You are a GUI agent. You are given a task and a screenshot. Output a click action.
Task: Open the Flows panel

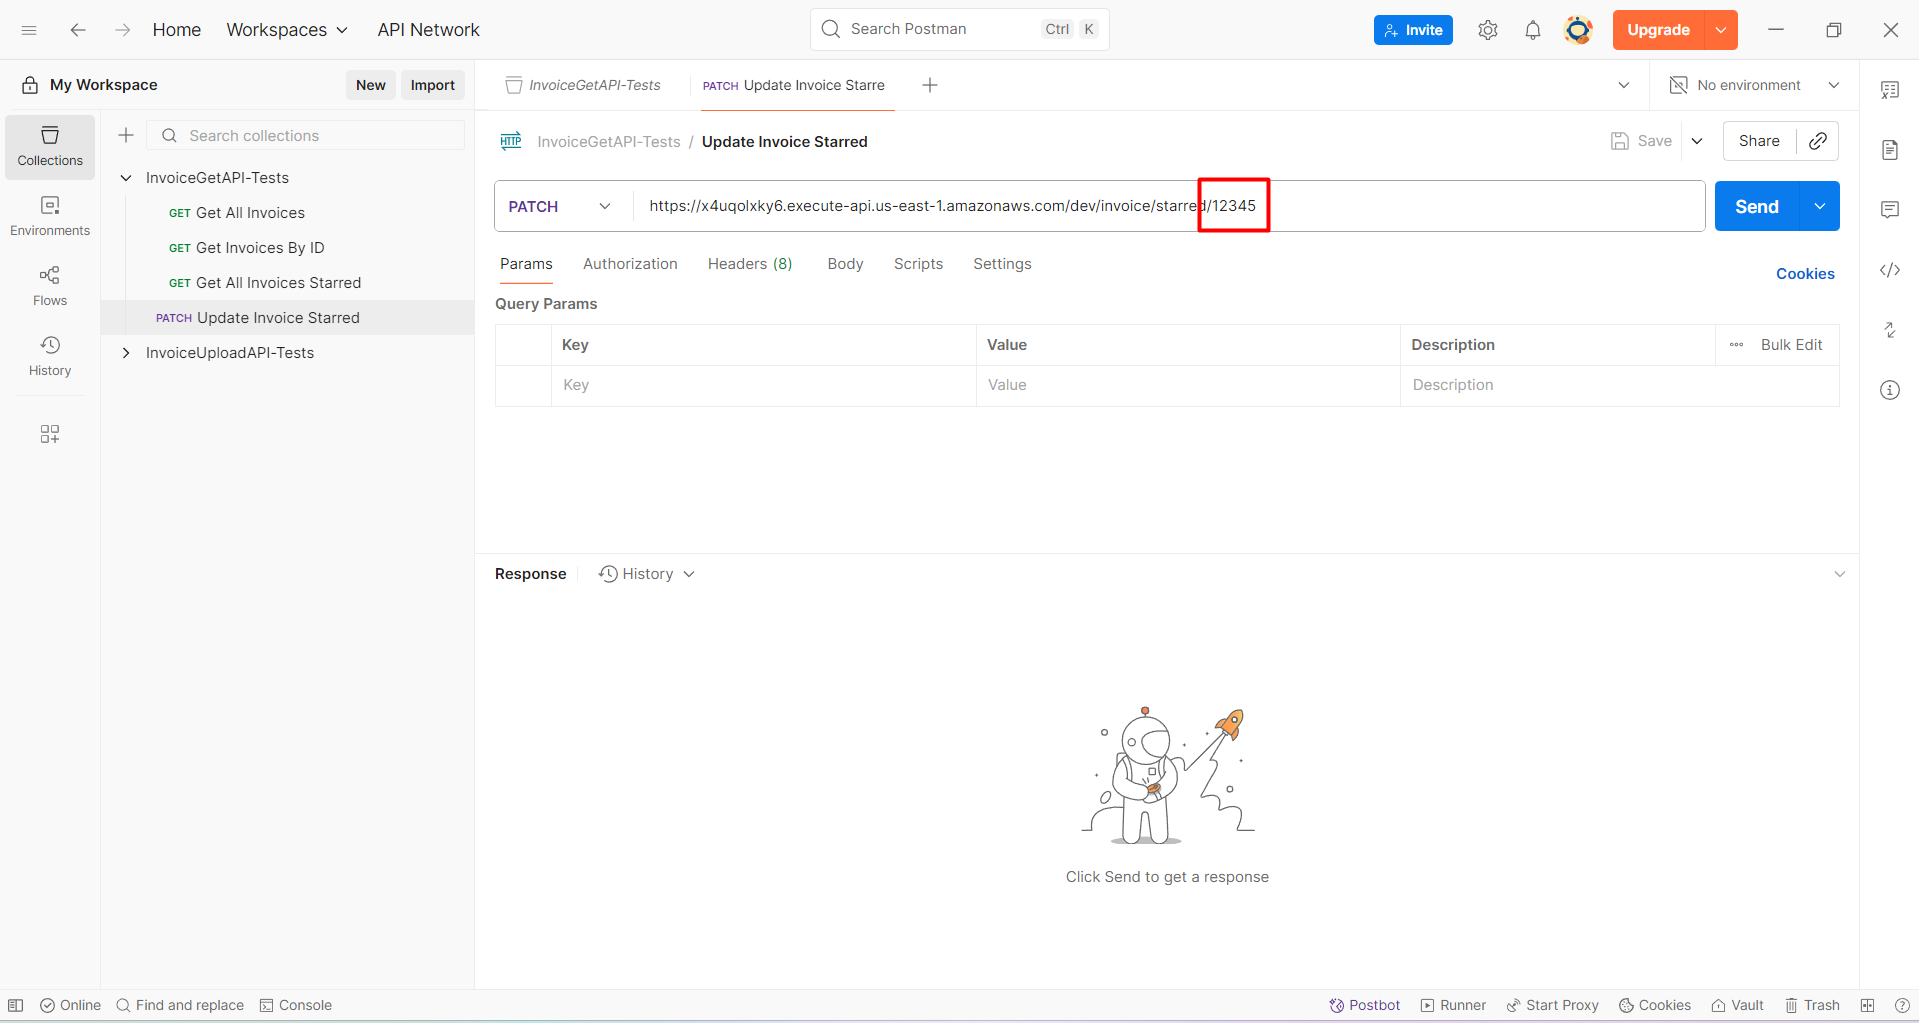[49, 285]
